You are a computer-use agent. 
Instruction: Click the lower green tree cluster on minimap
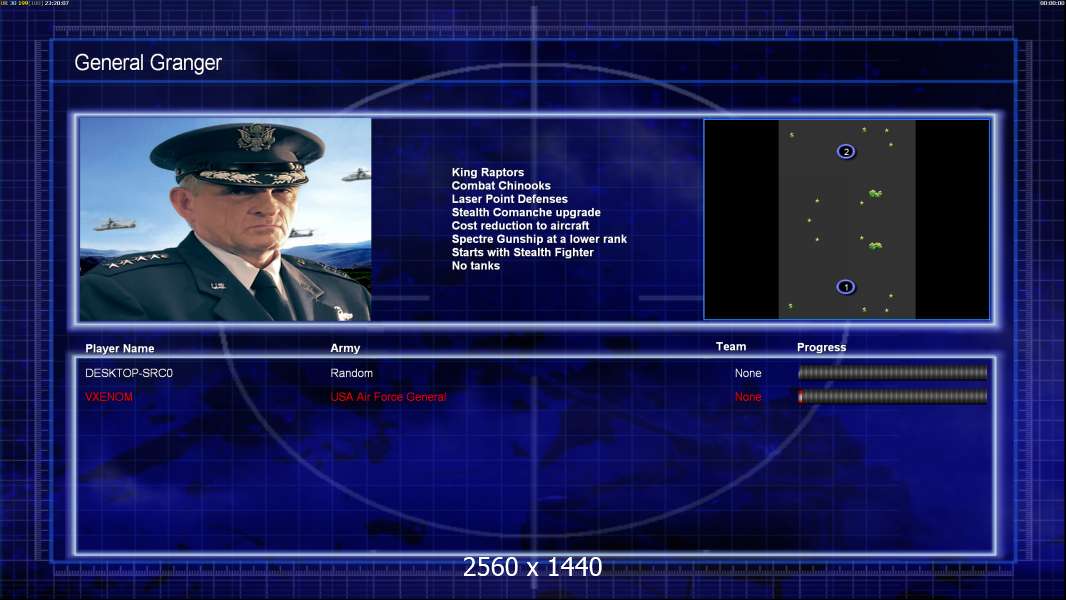pyautogui.click(x=875, y=246)
